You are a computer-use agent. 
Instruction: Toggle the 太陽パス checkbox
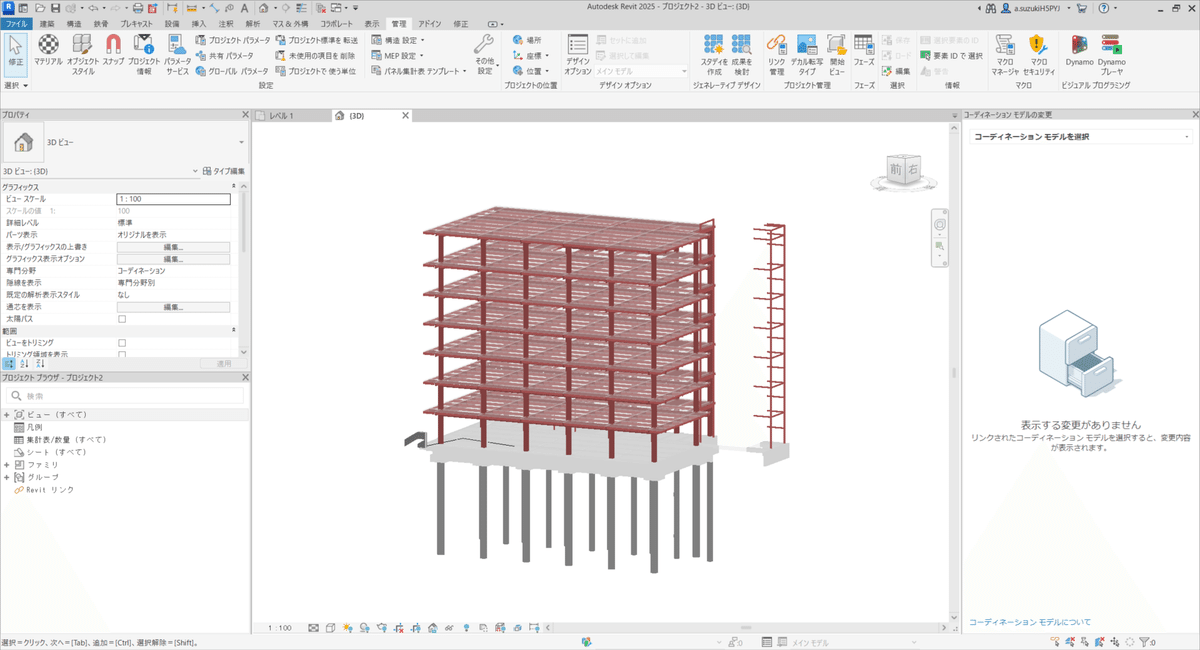122,319
